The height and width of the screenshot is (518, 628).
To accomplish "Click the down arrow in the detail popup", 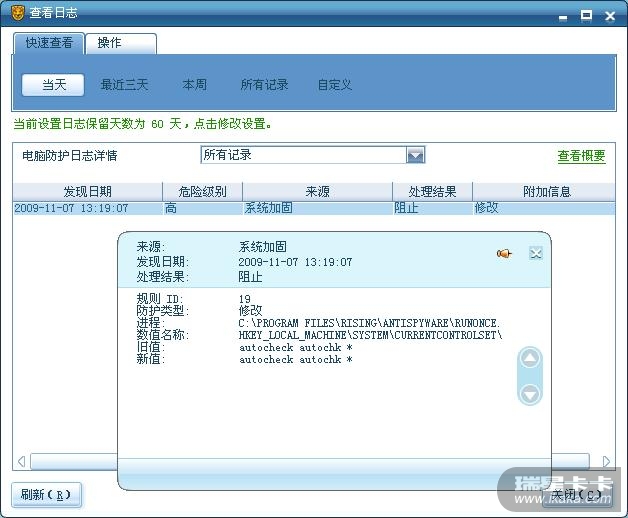I will click(530, 394).
